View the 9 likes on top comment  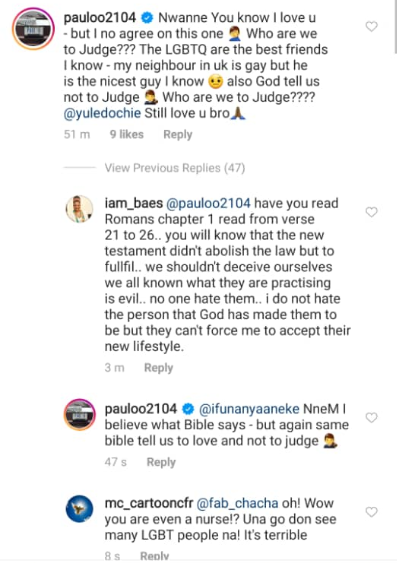tap(127, 135)
